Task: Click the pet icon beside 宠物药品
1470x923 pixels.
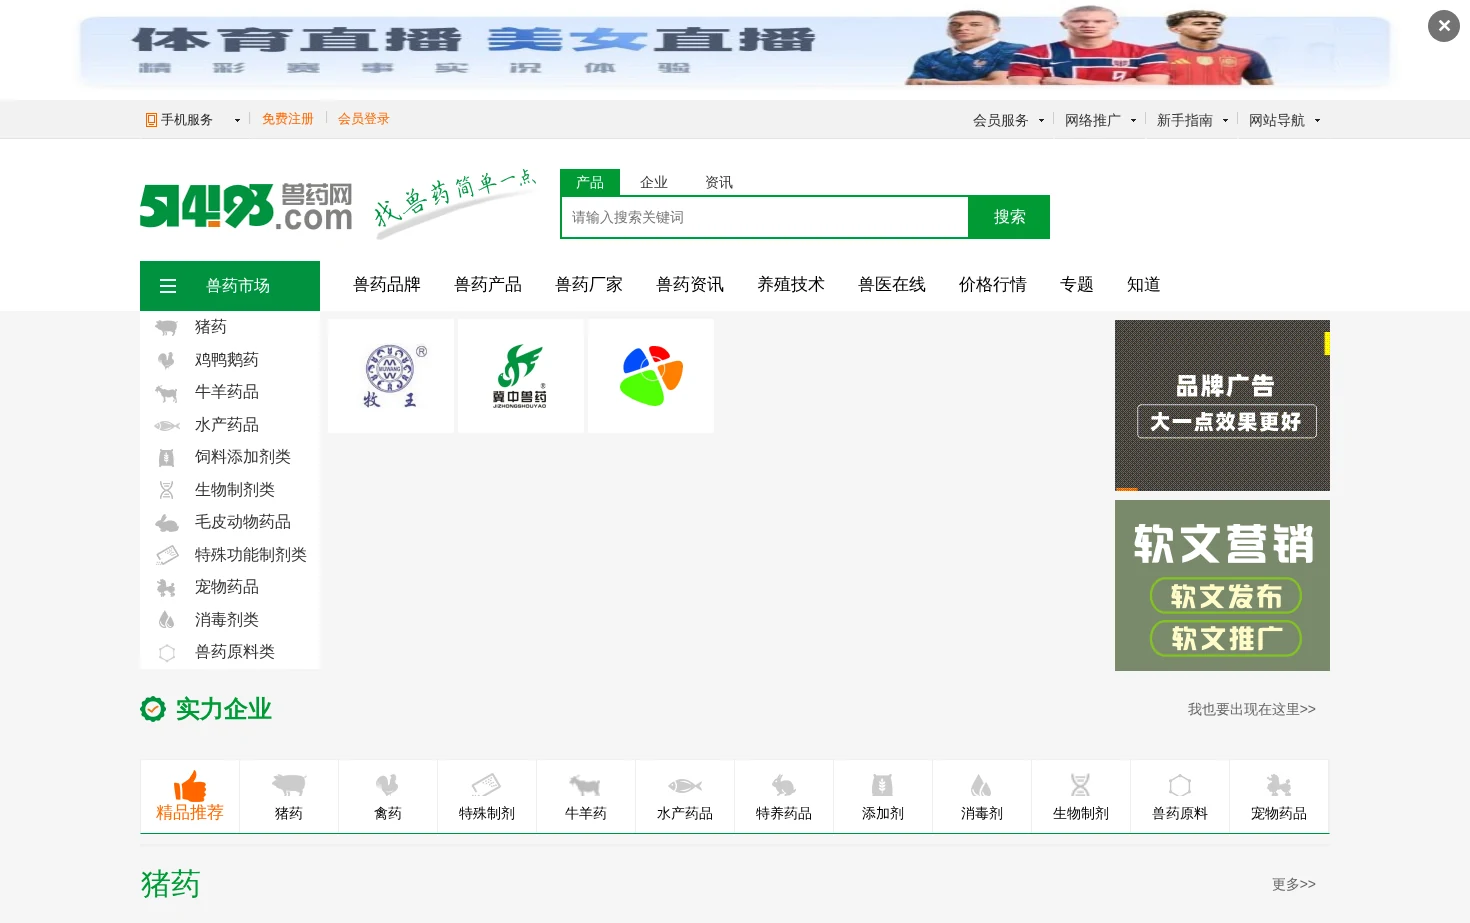Action: (166, 587)
